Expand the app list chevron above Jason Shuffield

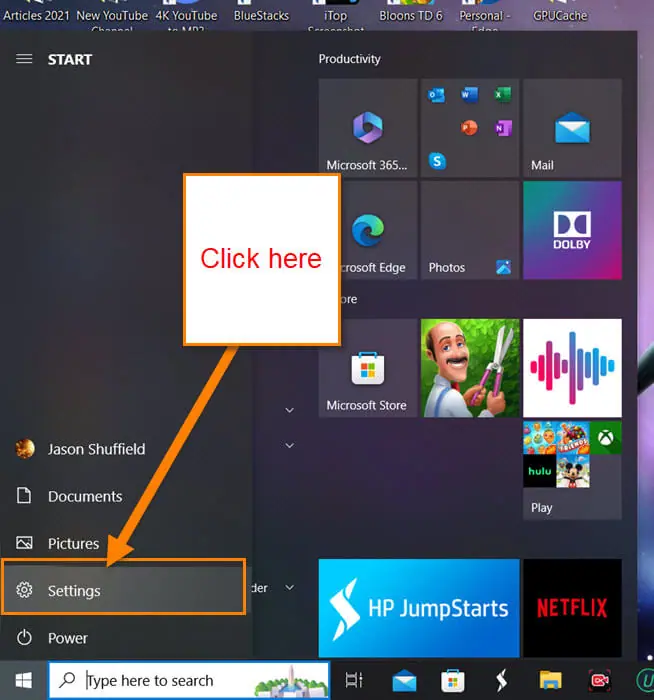pyautogui.click(x=289, y=410)
